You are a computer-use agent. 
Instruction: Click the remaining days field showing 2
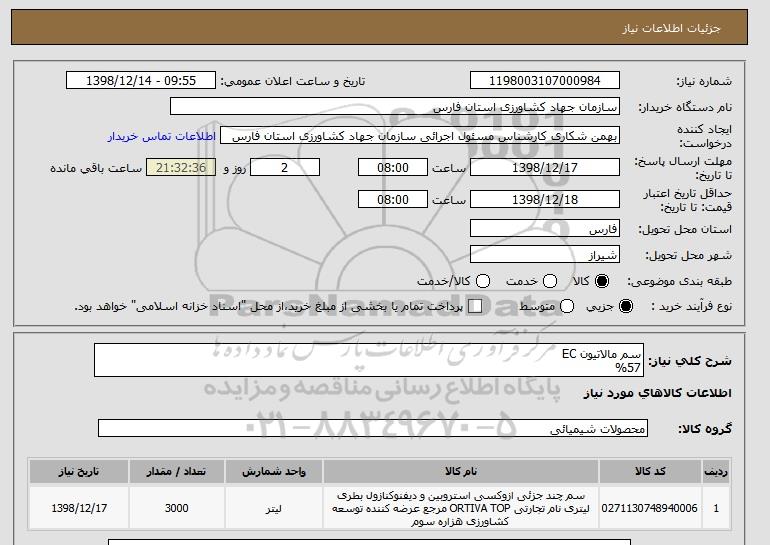[285, 167]
